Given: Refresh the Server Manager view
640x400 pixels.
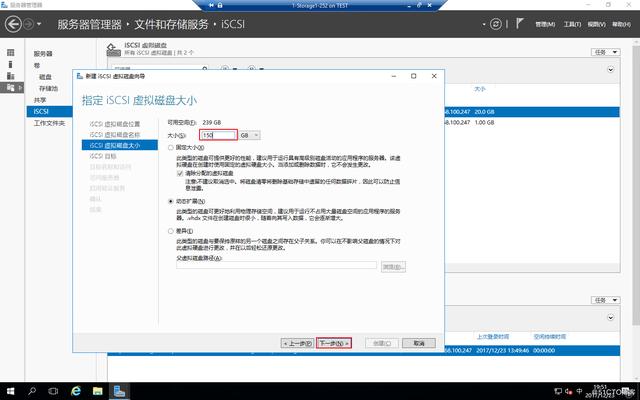Looking at the screenshot, I should [x=496, y=24].
